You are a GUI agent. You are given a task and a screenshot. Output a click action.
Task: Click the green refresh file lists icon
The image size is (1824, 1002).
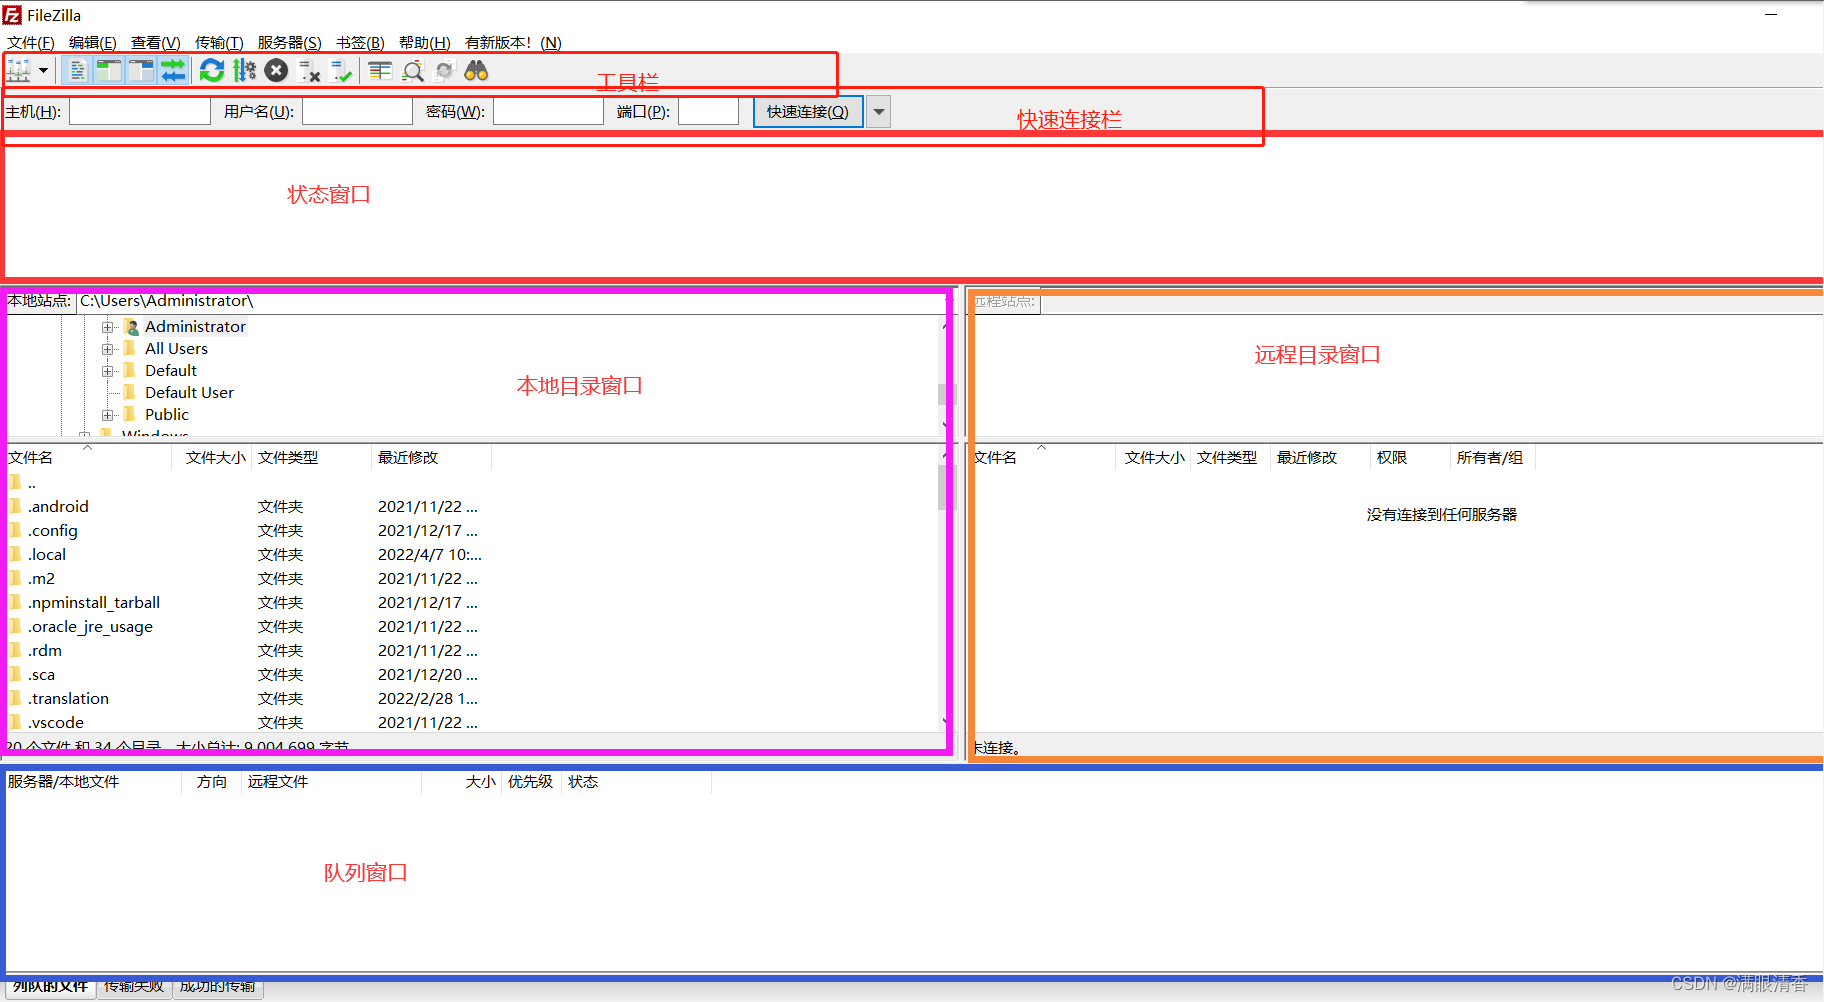tap(212, 71)
